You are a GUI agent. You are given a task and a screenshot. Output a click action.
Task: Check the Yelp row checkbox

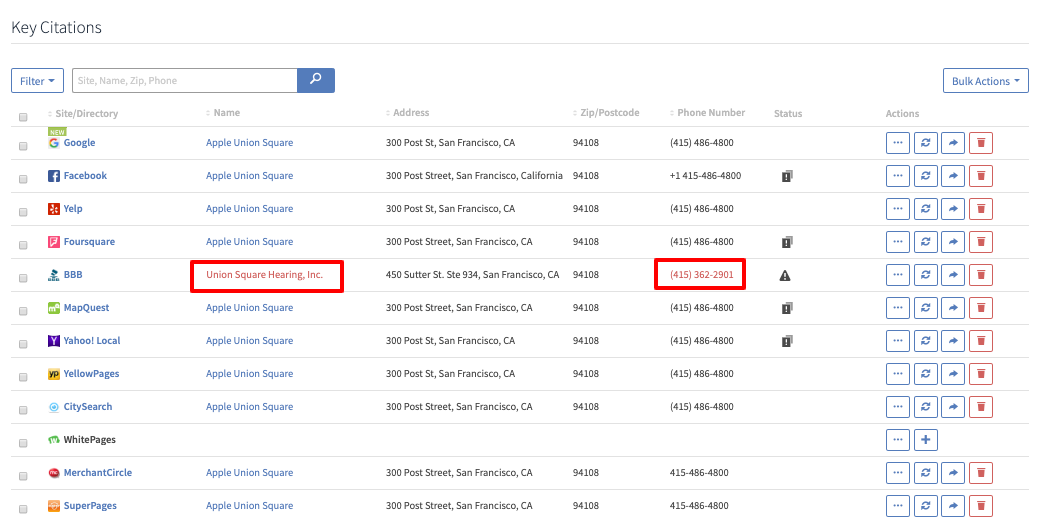(x=23, y=213)
